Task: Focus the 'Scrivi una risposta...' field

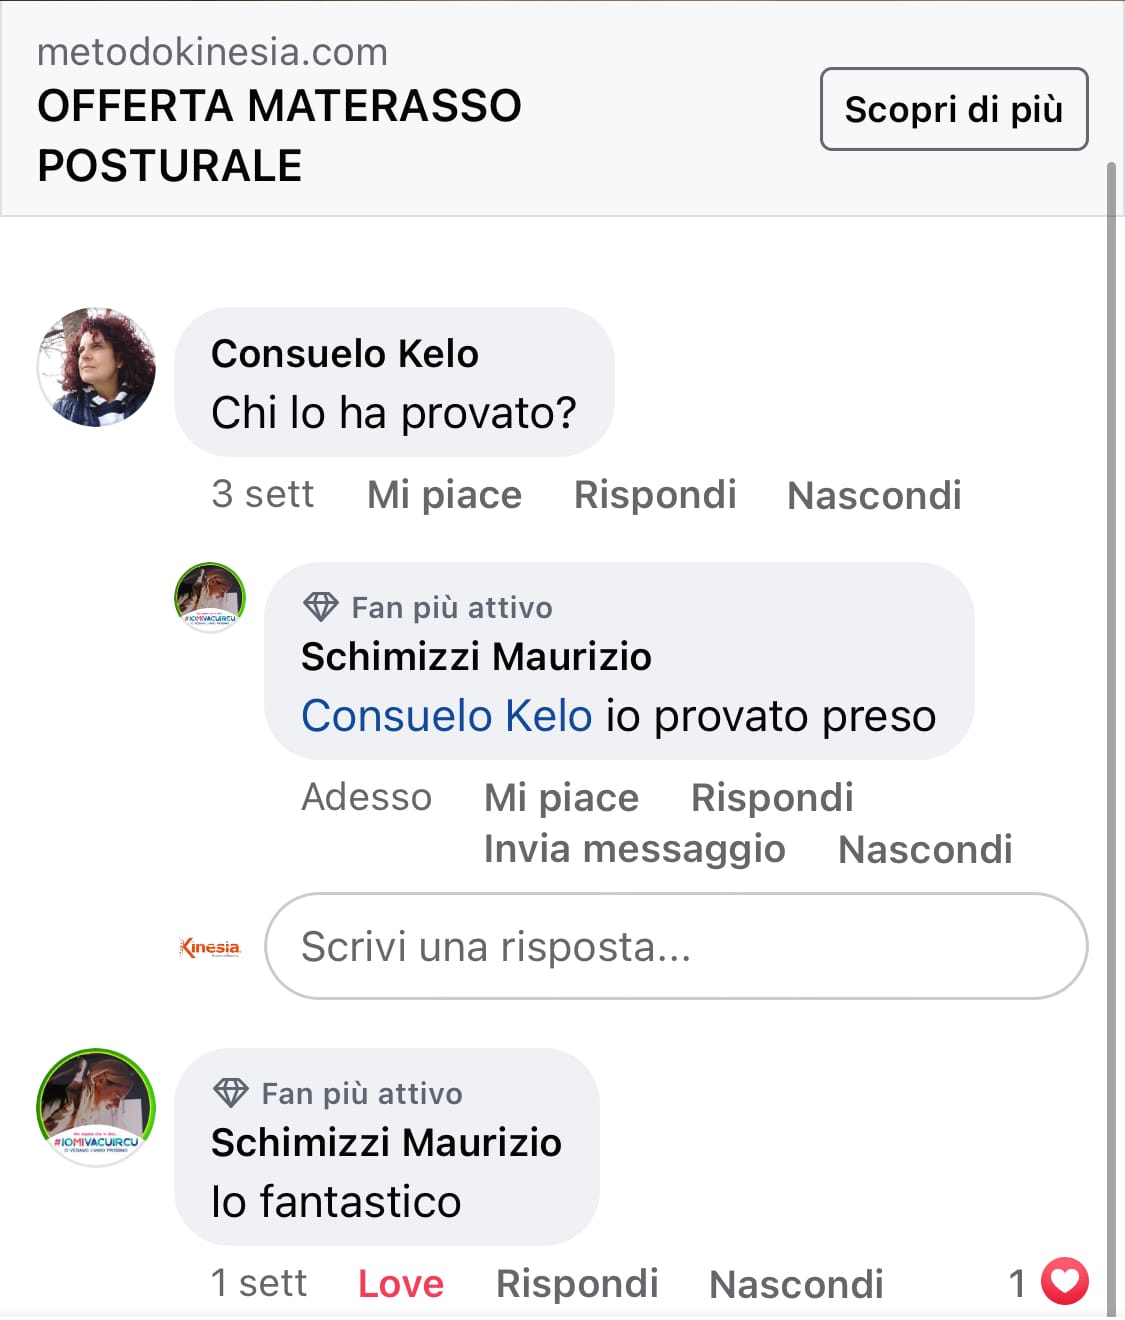Action: point(676,946)
